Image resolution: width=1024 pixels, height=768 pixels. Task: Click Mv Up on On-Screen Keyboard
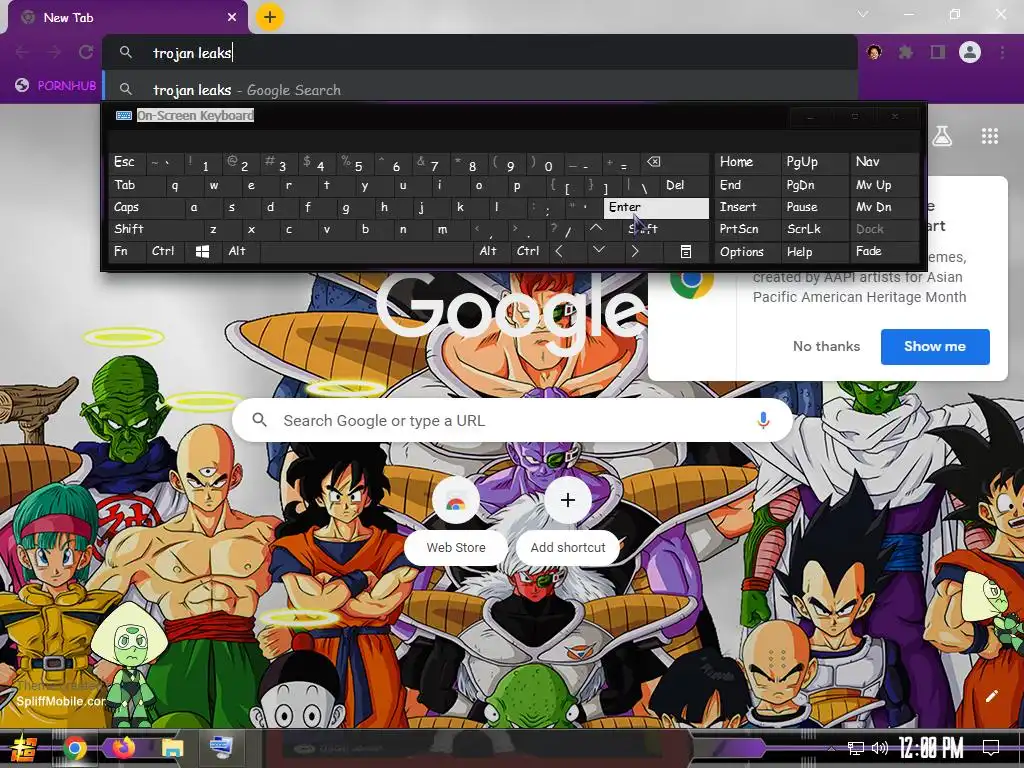(885, 185)
